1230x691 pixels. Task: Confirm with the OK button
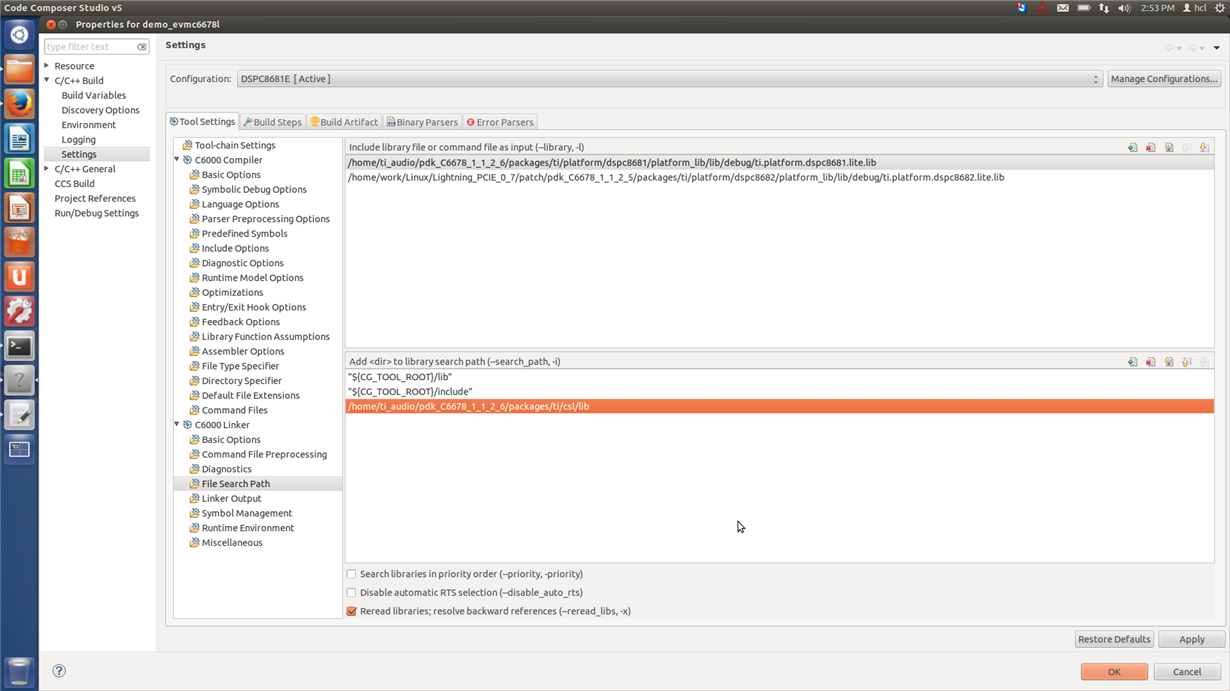click(1114, 672)
